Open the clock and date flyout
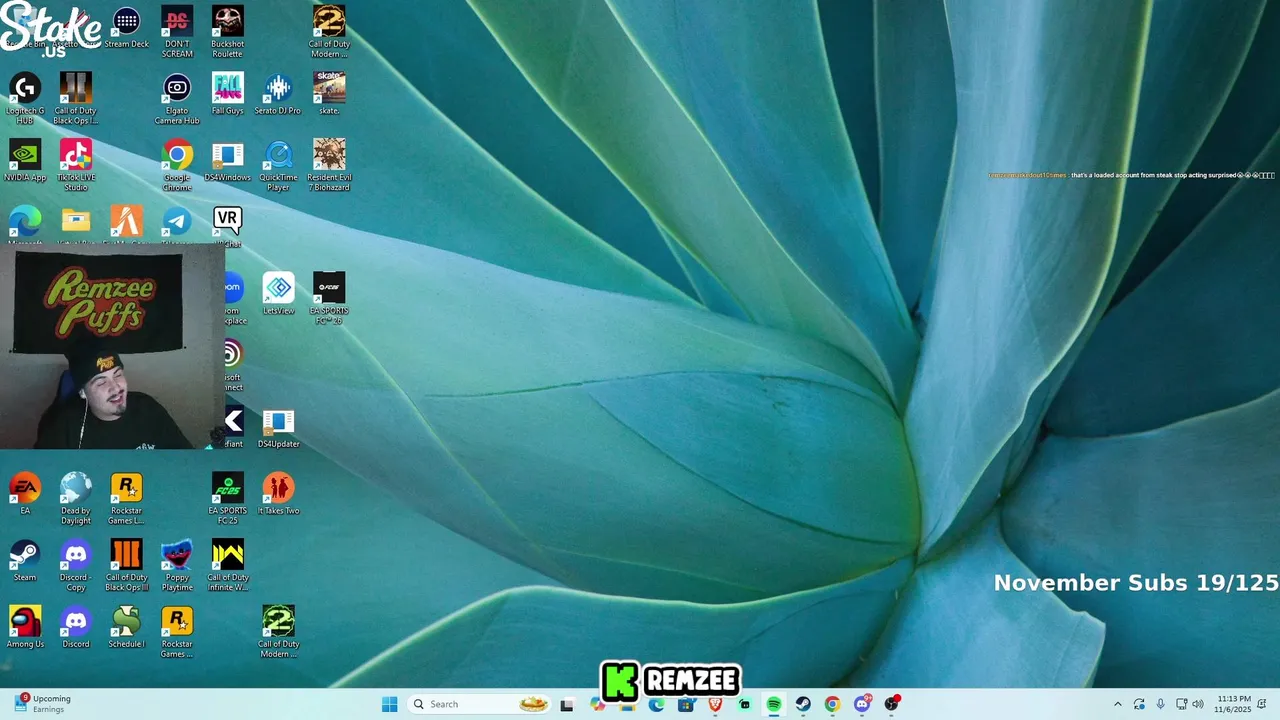Screen dimensions: 1280x720 click(x=1233, y=704)
